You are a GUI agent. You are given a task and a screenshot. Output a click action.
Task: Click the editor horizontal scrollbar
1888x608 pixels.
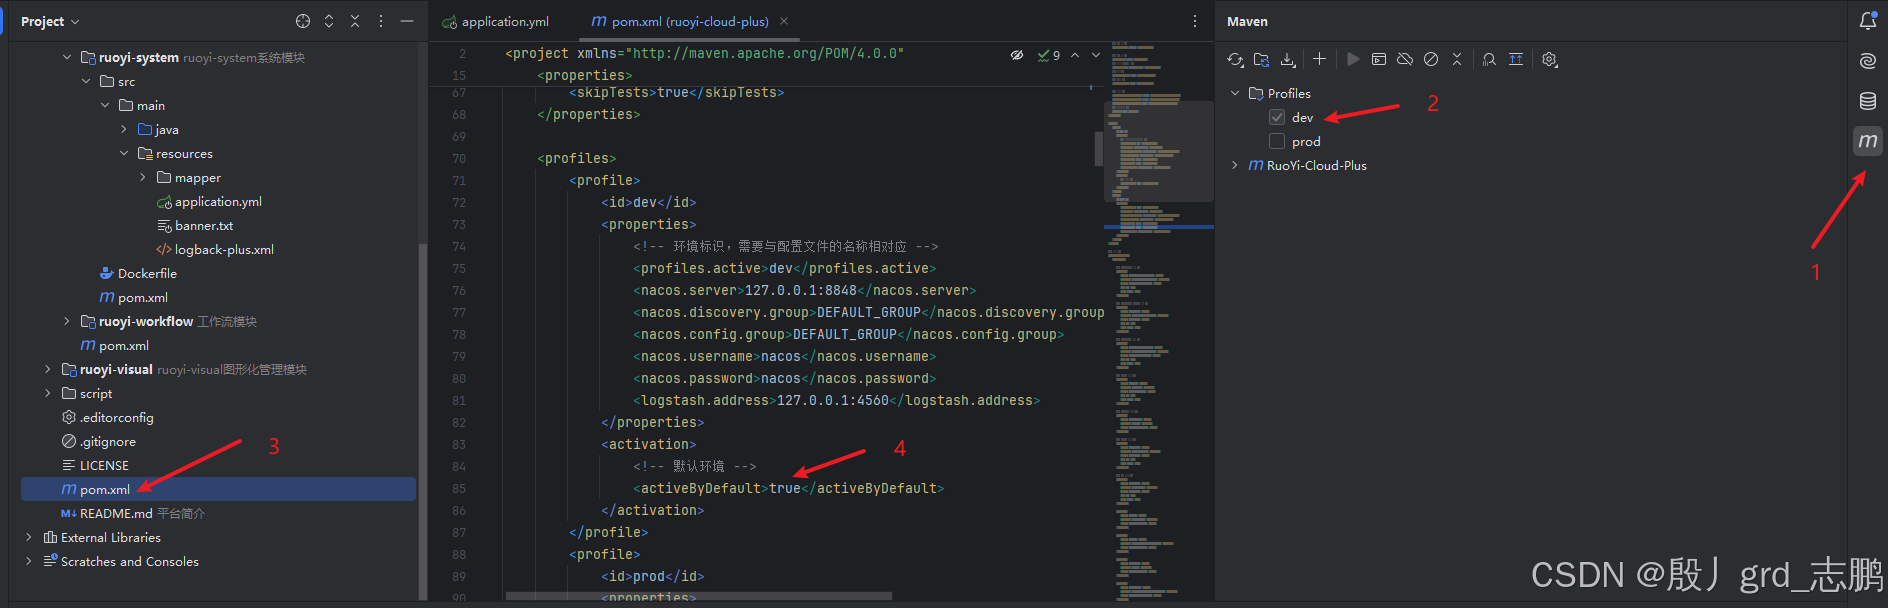(x=699, y=596)
